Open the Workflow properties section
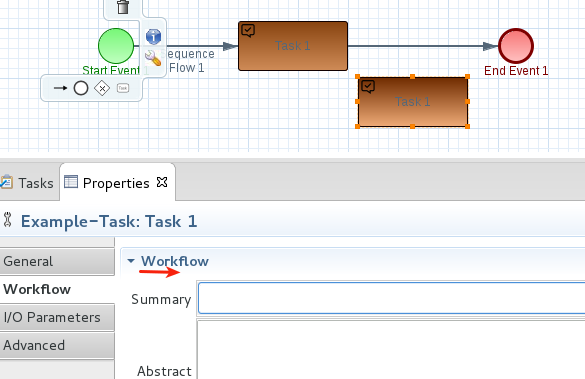 [x=57, y=289]
